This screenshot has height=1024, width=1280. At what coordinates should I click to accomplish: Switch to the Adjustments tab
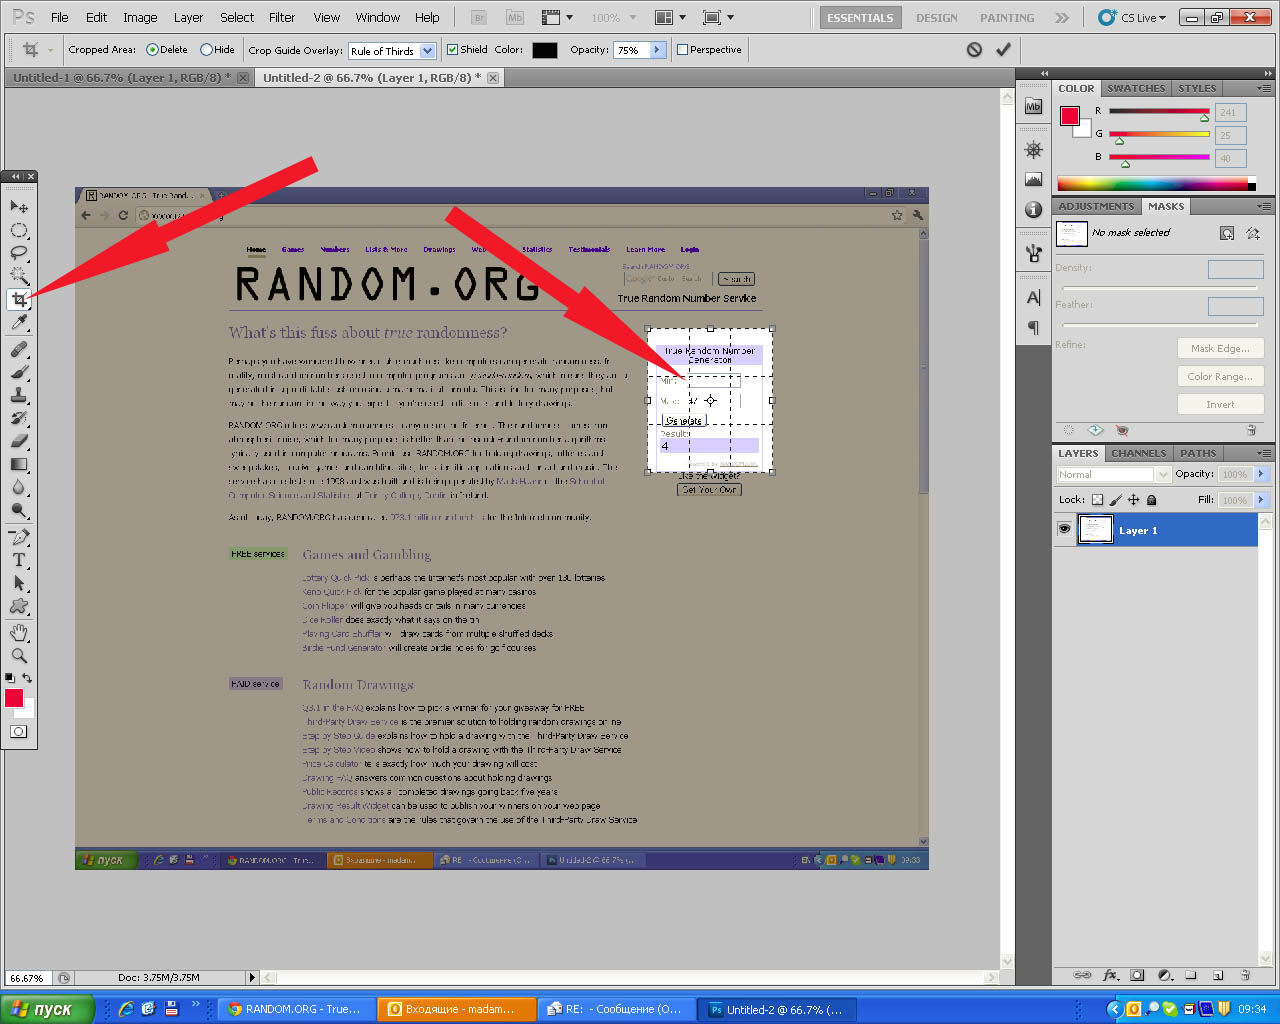tap(1097, 206)
